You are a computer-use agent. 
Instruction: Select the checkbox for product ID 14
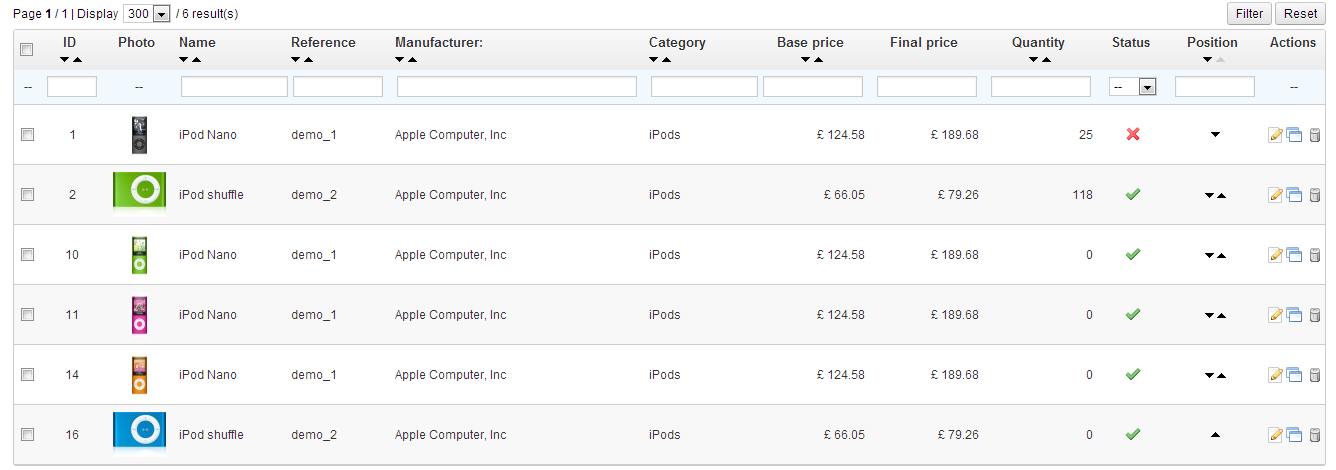[x=27, y=375]
